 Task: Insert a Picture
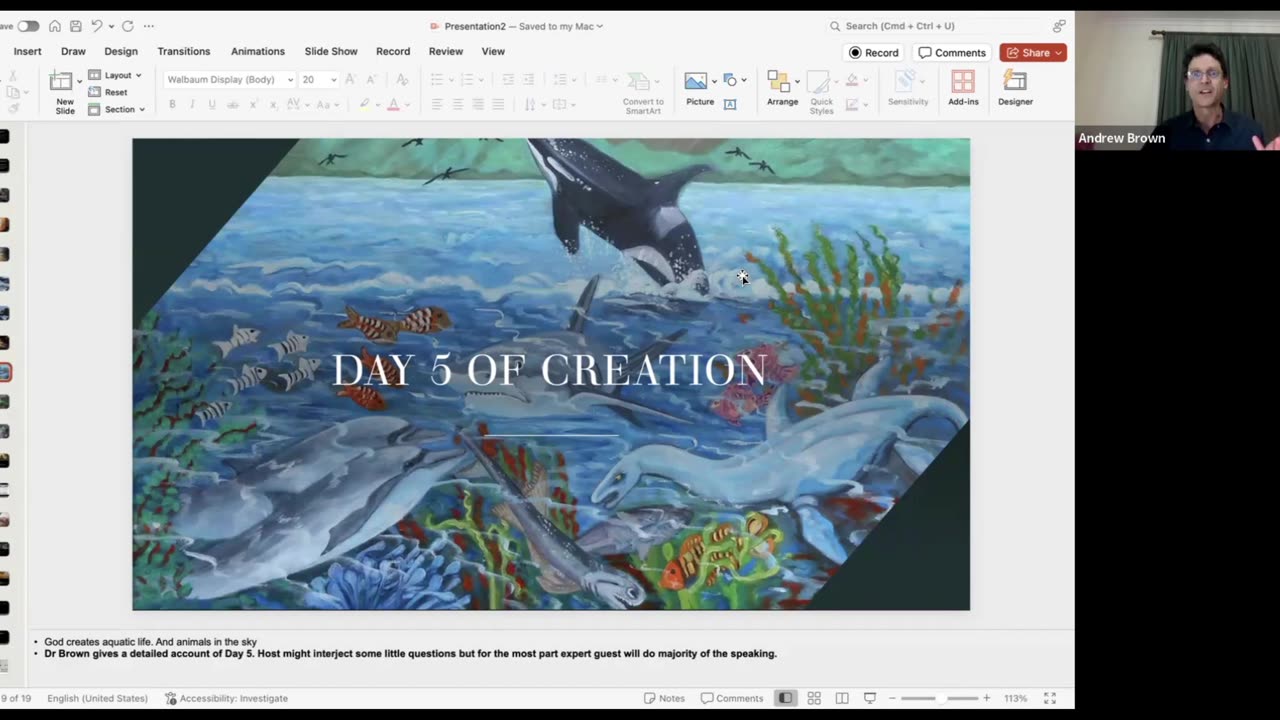tap(700, 88)
